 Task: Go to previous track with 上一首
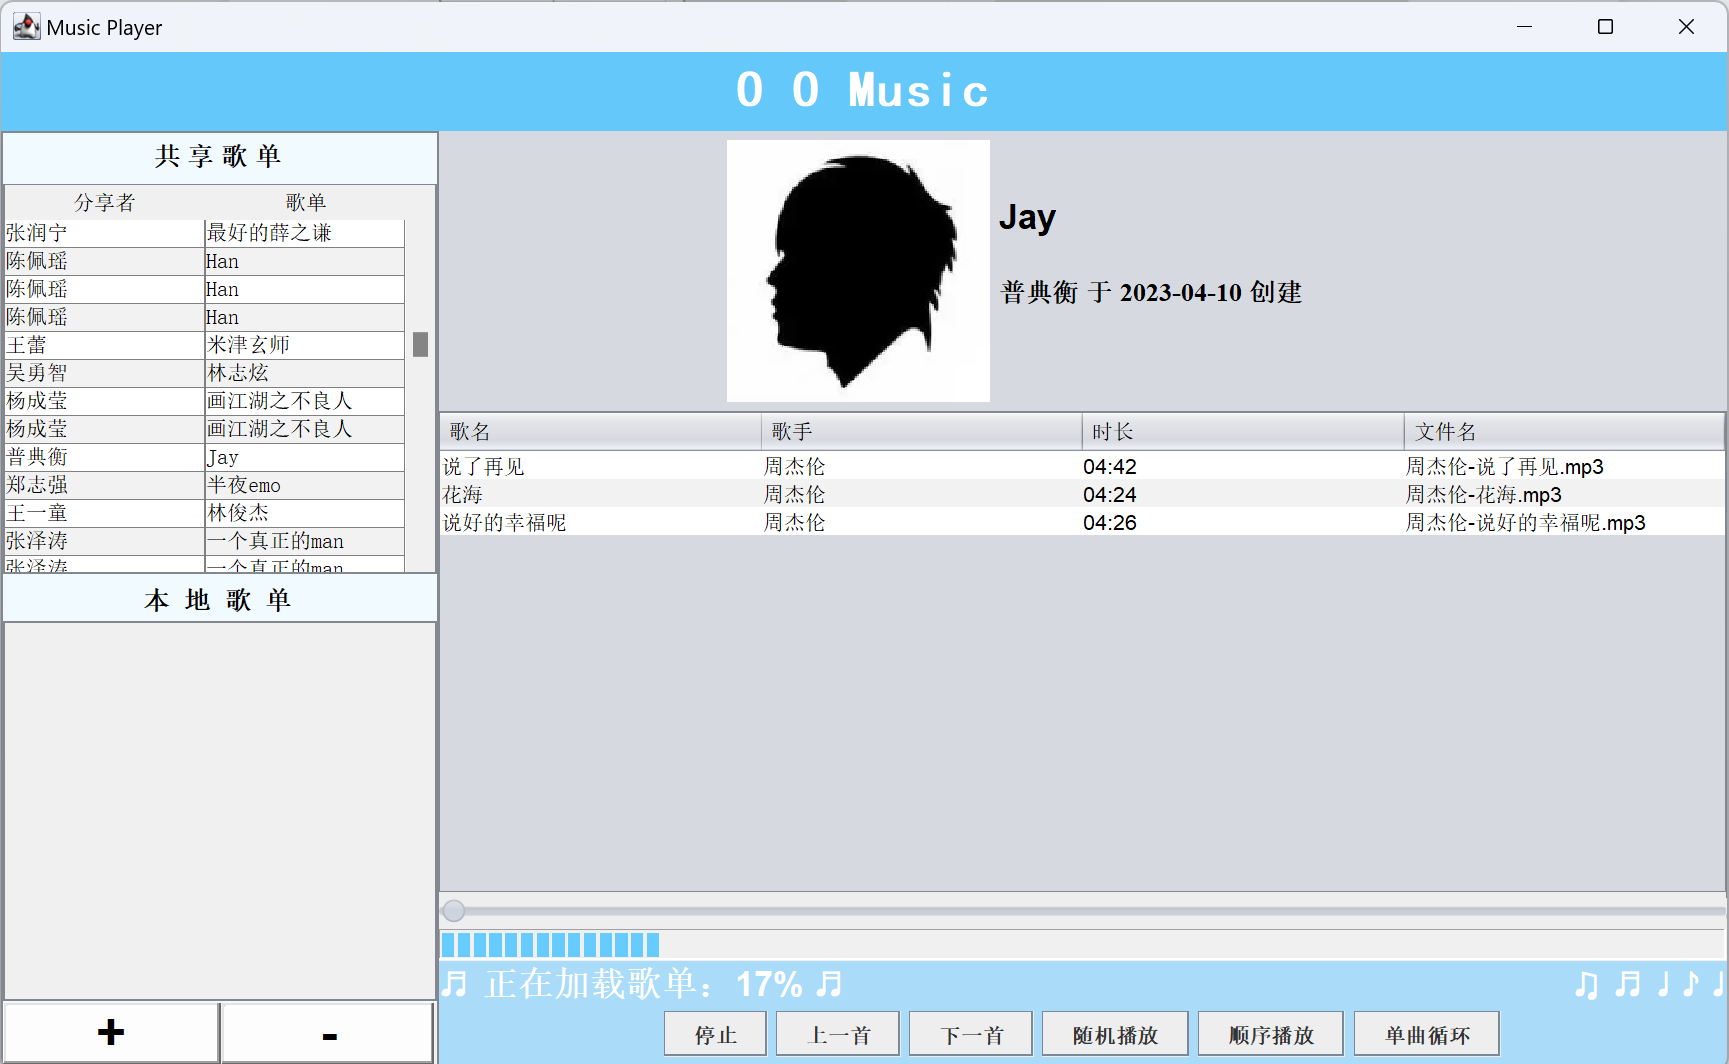838,1034
